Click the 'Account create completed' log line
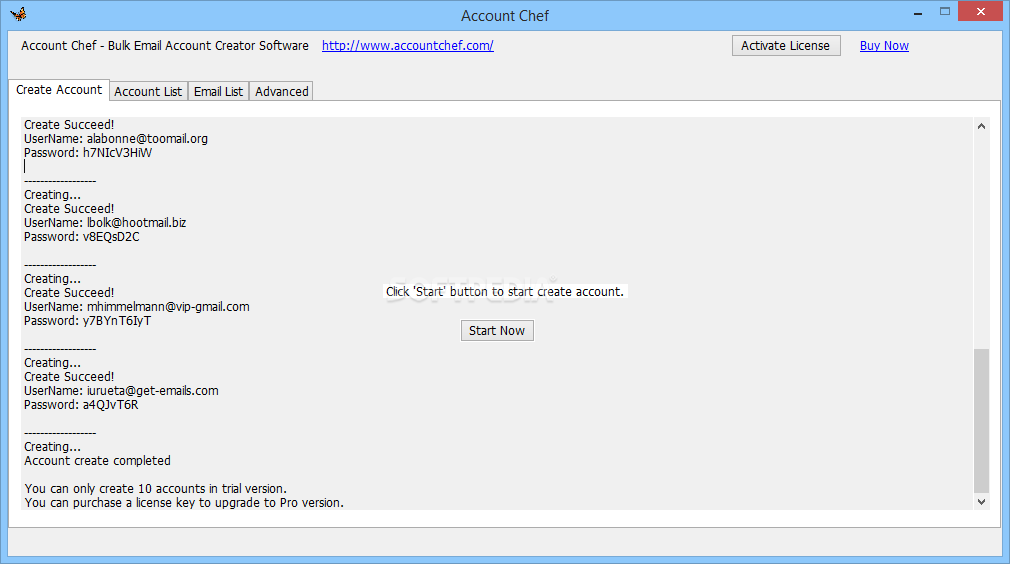Viewport: 1010px width, 564px height. (97, 461)
